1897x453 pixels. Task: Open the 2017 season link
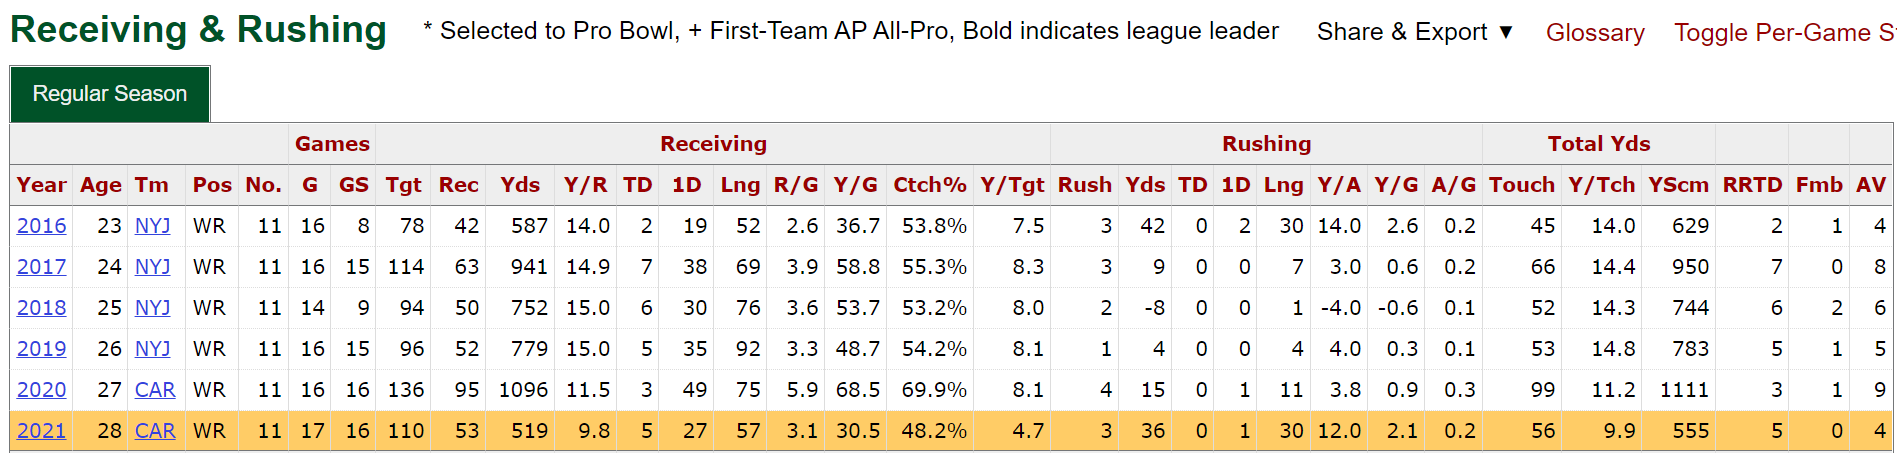pos(42,267)
